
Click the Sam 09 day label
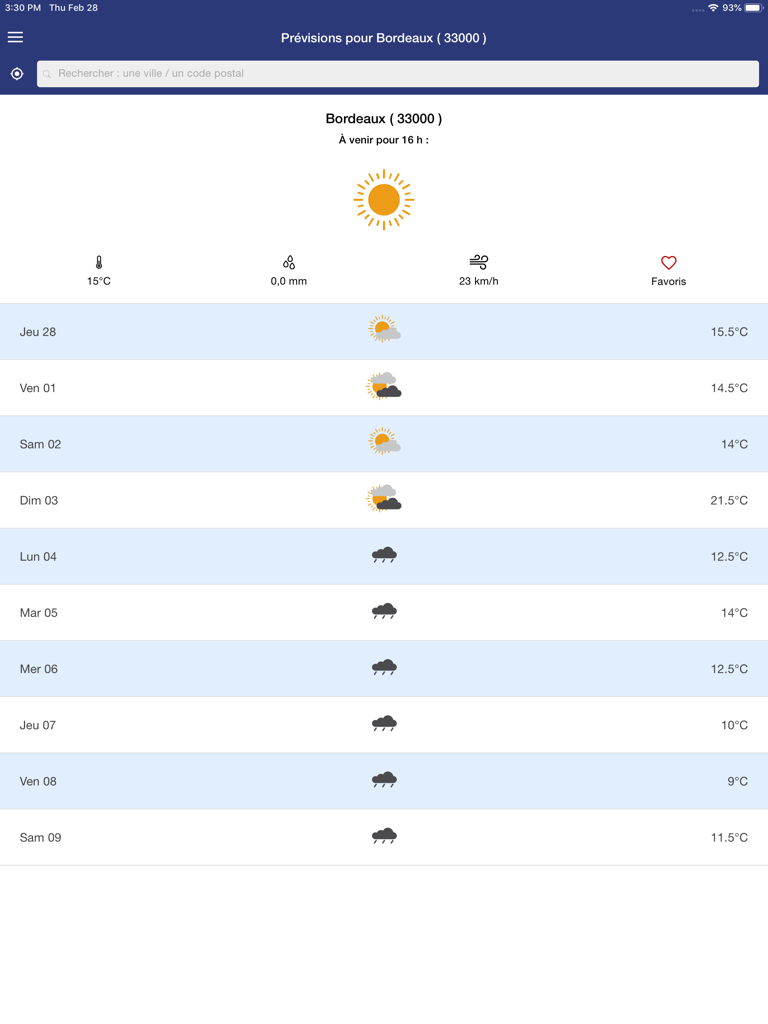(x=40, y=837)
